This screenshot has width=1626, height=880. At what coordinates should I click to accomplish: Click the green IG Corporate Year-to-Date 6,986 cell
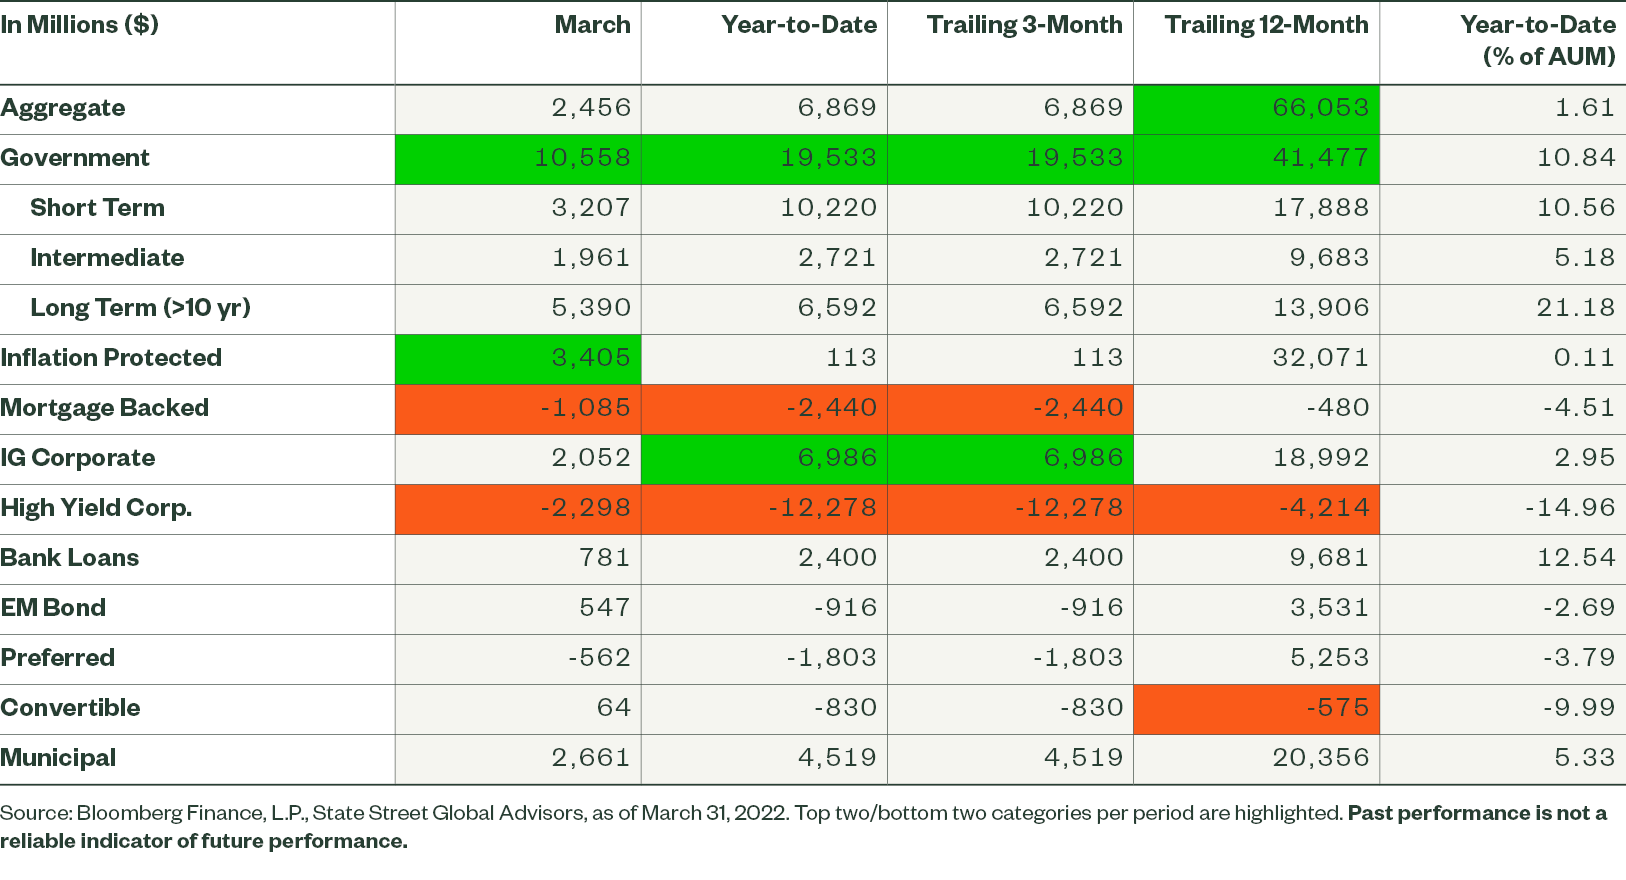point(836,458)
